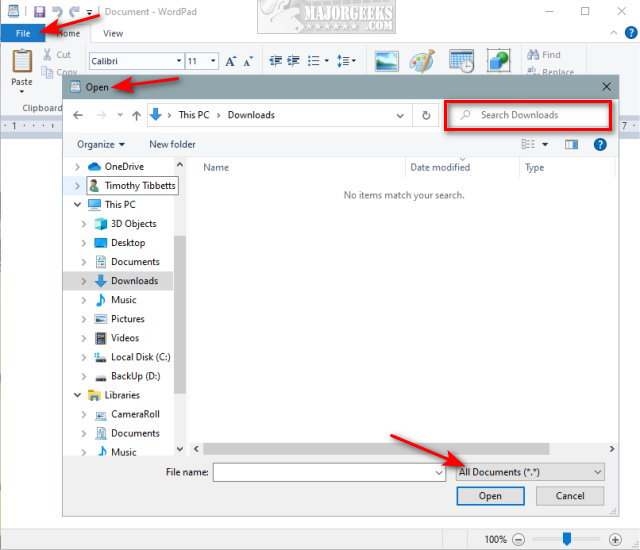Click the New folder button

[172, 144]
